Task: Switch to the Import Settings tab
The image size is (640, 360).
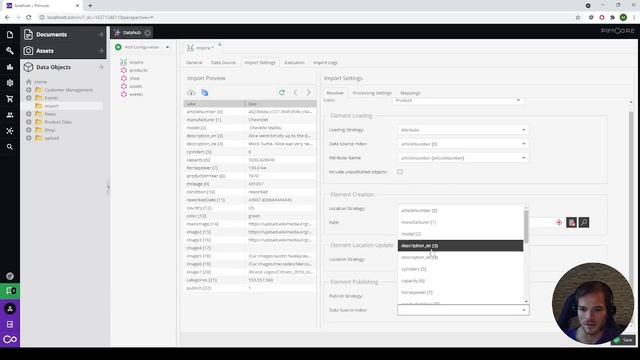Action: (x=260, y=62)
